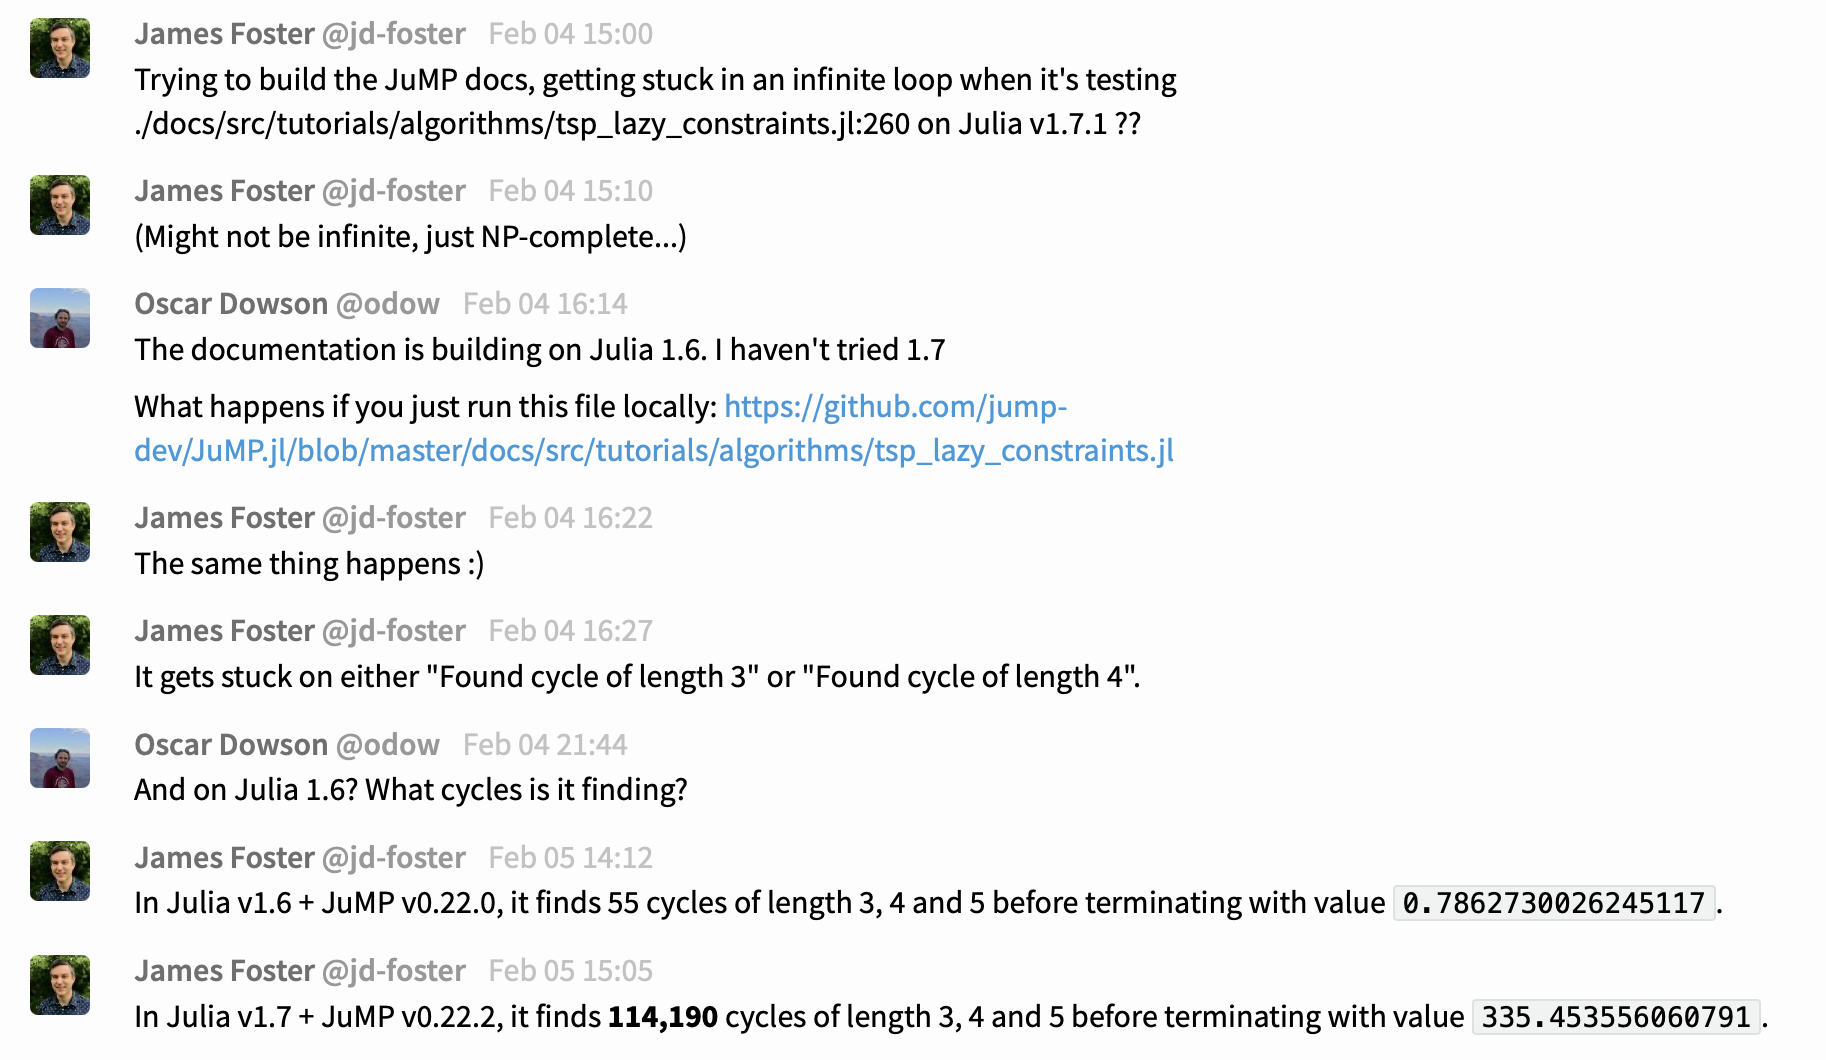
Task: Click the message 'The same thing happens :)'
Action: click(x=308, y=563)
